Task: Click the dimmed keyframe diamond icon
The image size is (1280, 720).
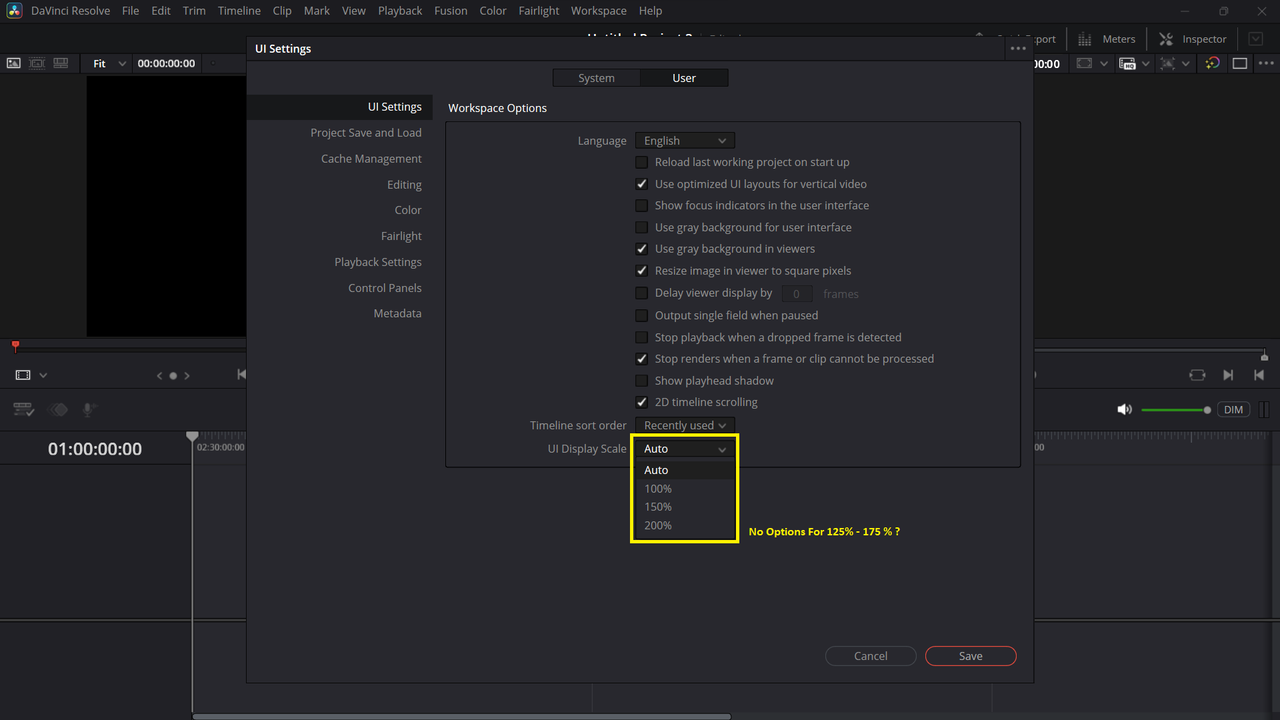Action: coord(59,410)
